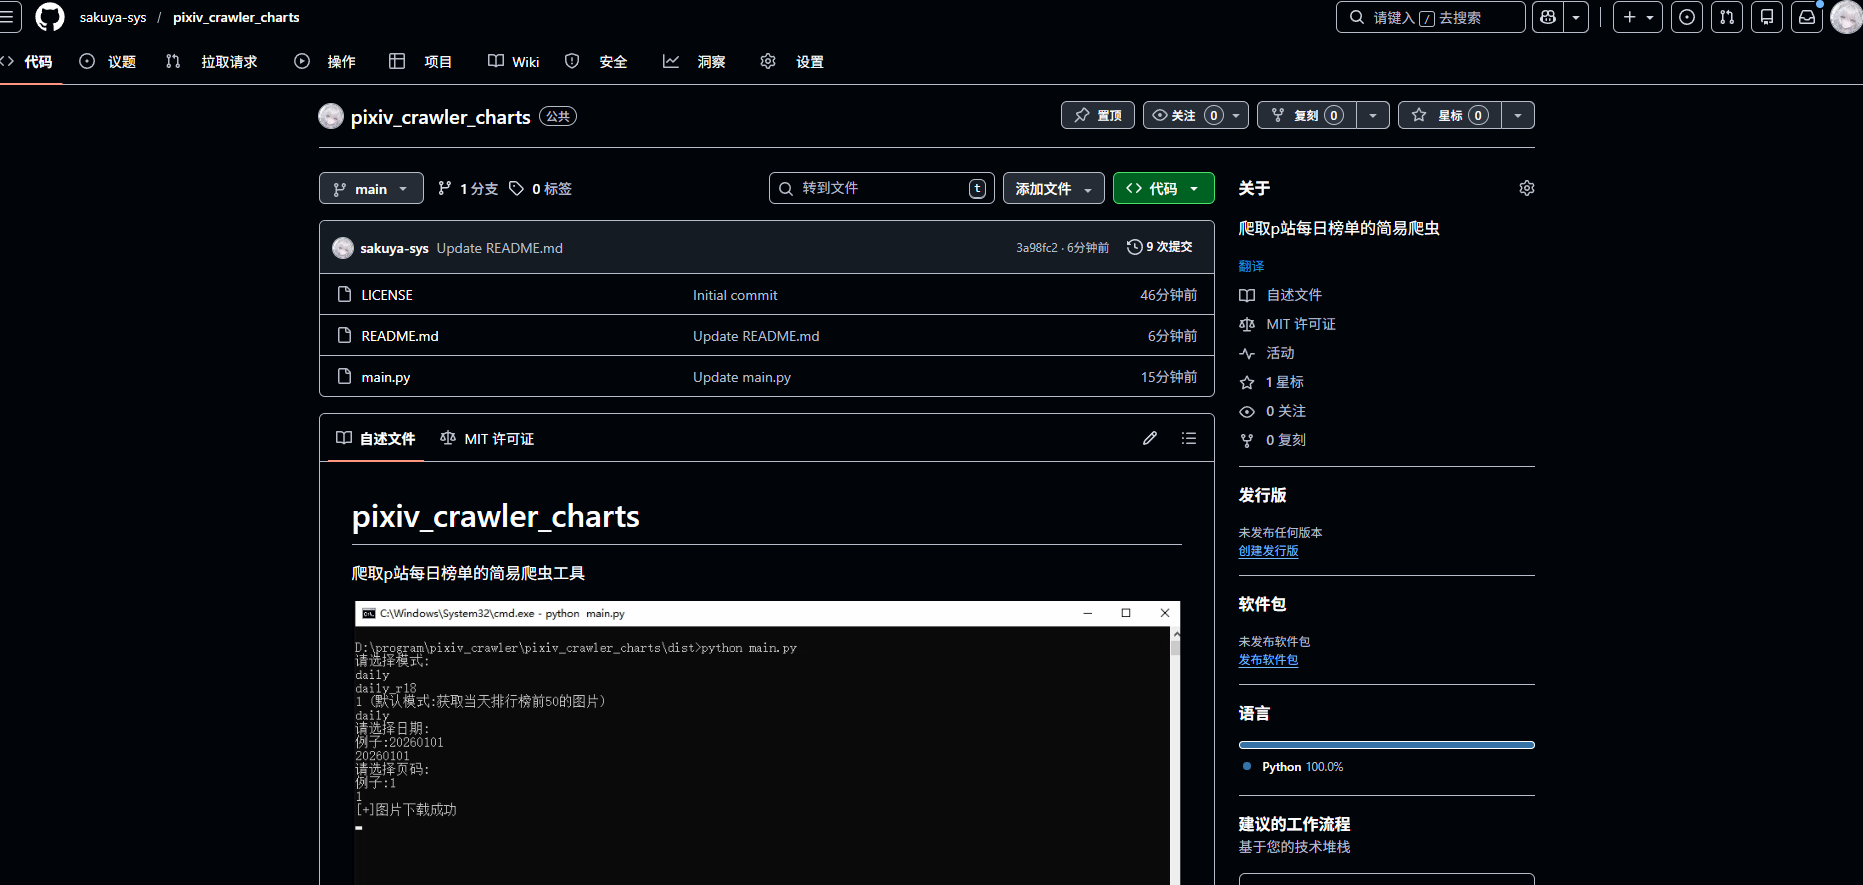
Task: Click the Python 100.0% language entry
Action: coord(1293,767)
